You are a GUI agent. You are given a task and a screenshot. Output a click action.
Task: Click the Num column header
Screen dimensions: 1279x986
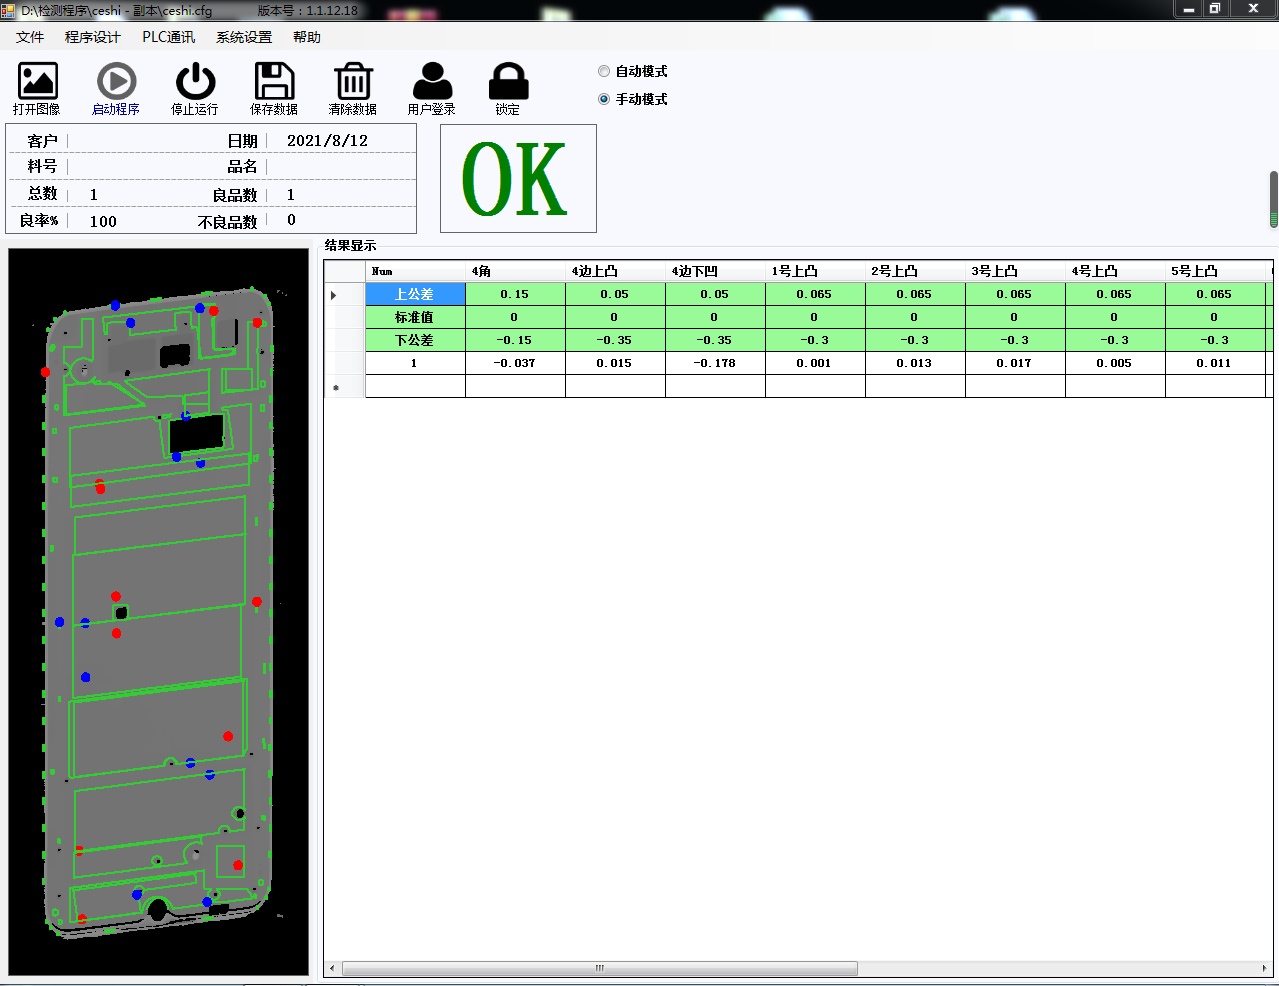pos(415,271)
